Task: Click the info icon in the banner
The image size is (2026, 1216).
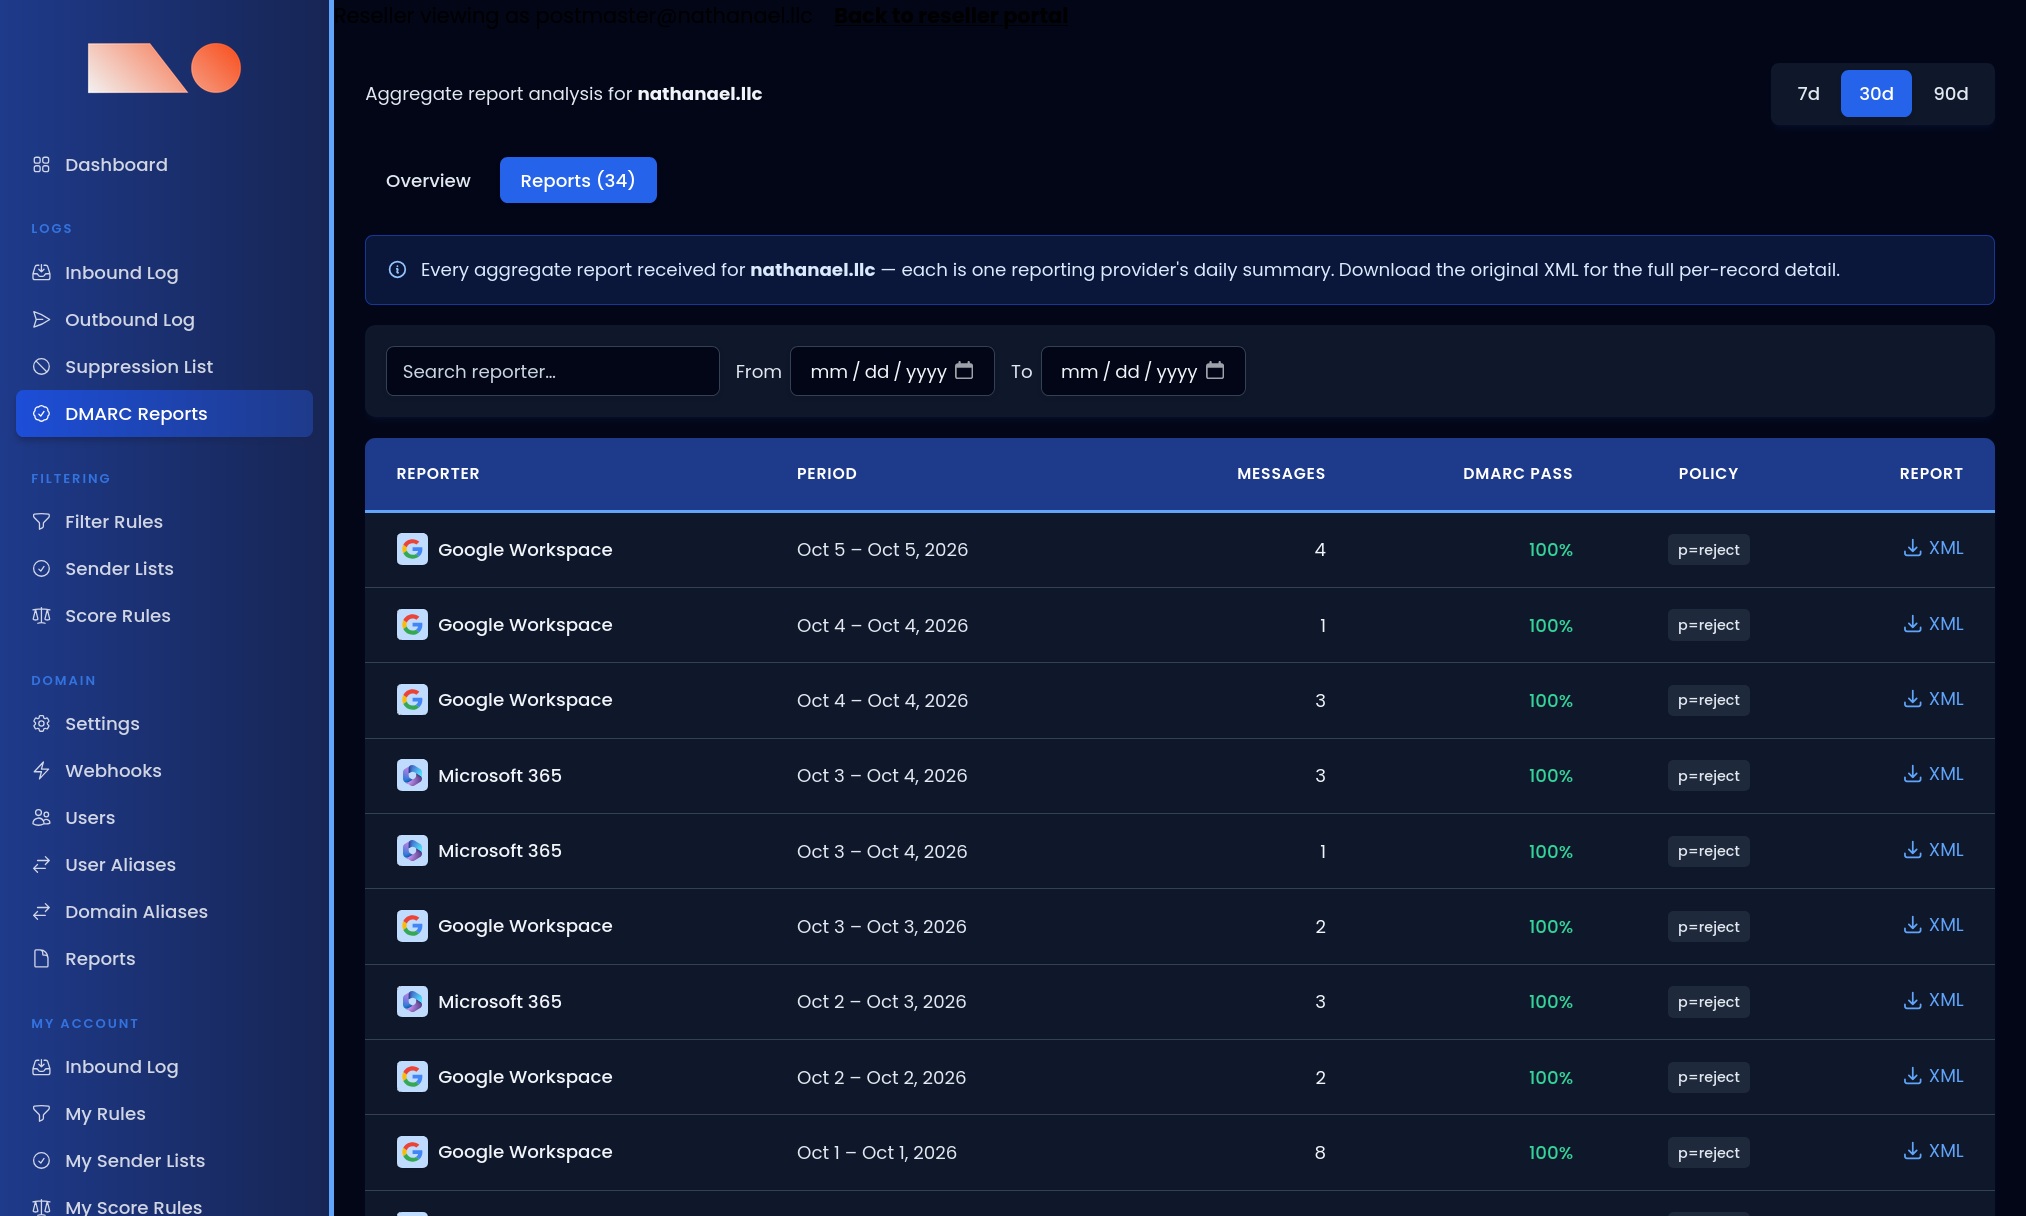Action: pyautogui.click(x=397, y=270)
